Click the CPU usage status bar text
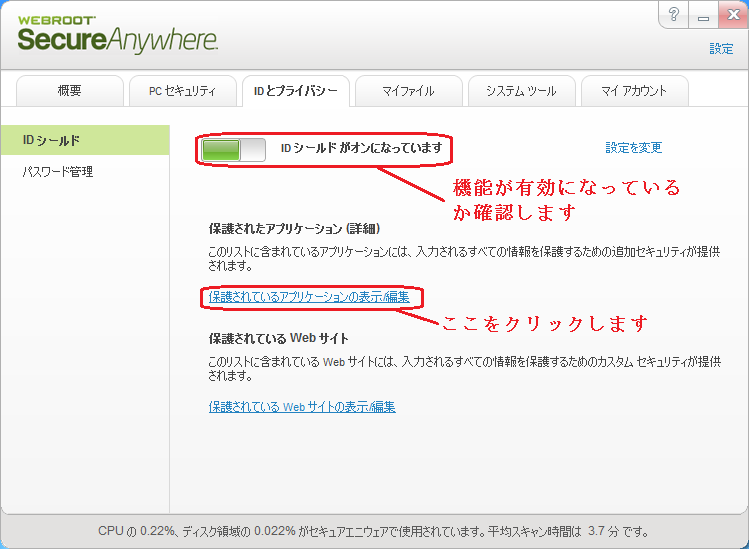 (374, 531)
